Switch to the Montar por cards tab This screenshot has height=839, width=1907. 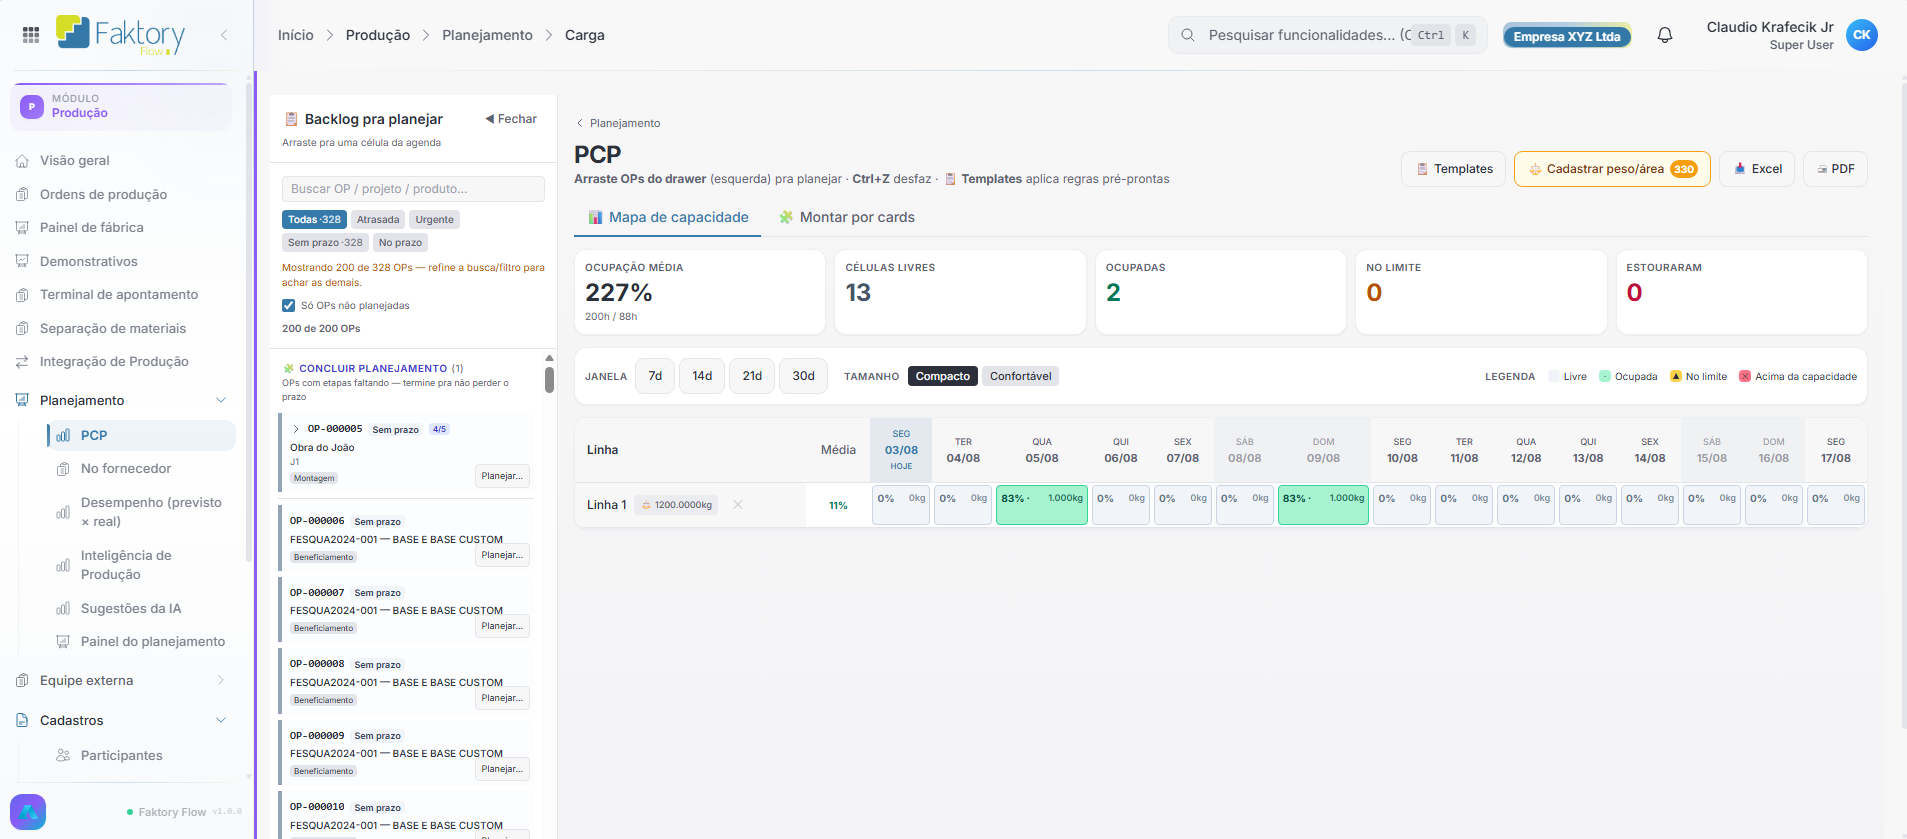click(847, 218)
